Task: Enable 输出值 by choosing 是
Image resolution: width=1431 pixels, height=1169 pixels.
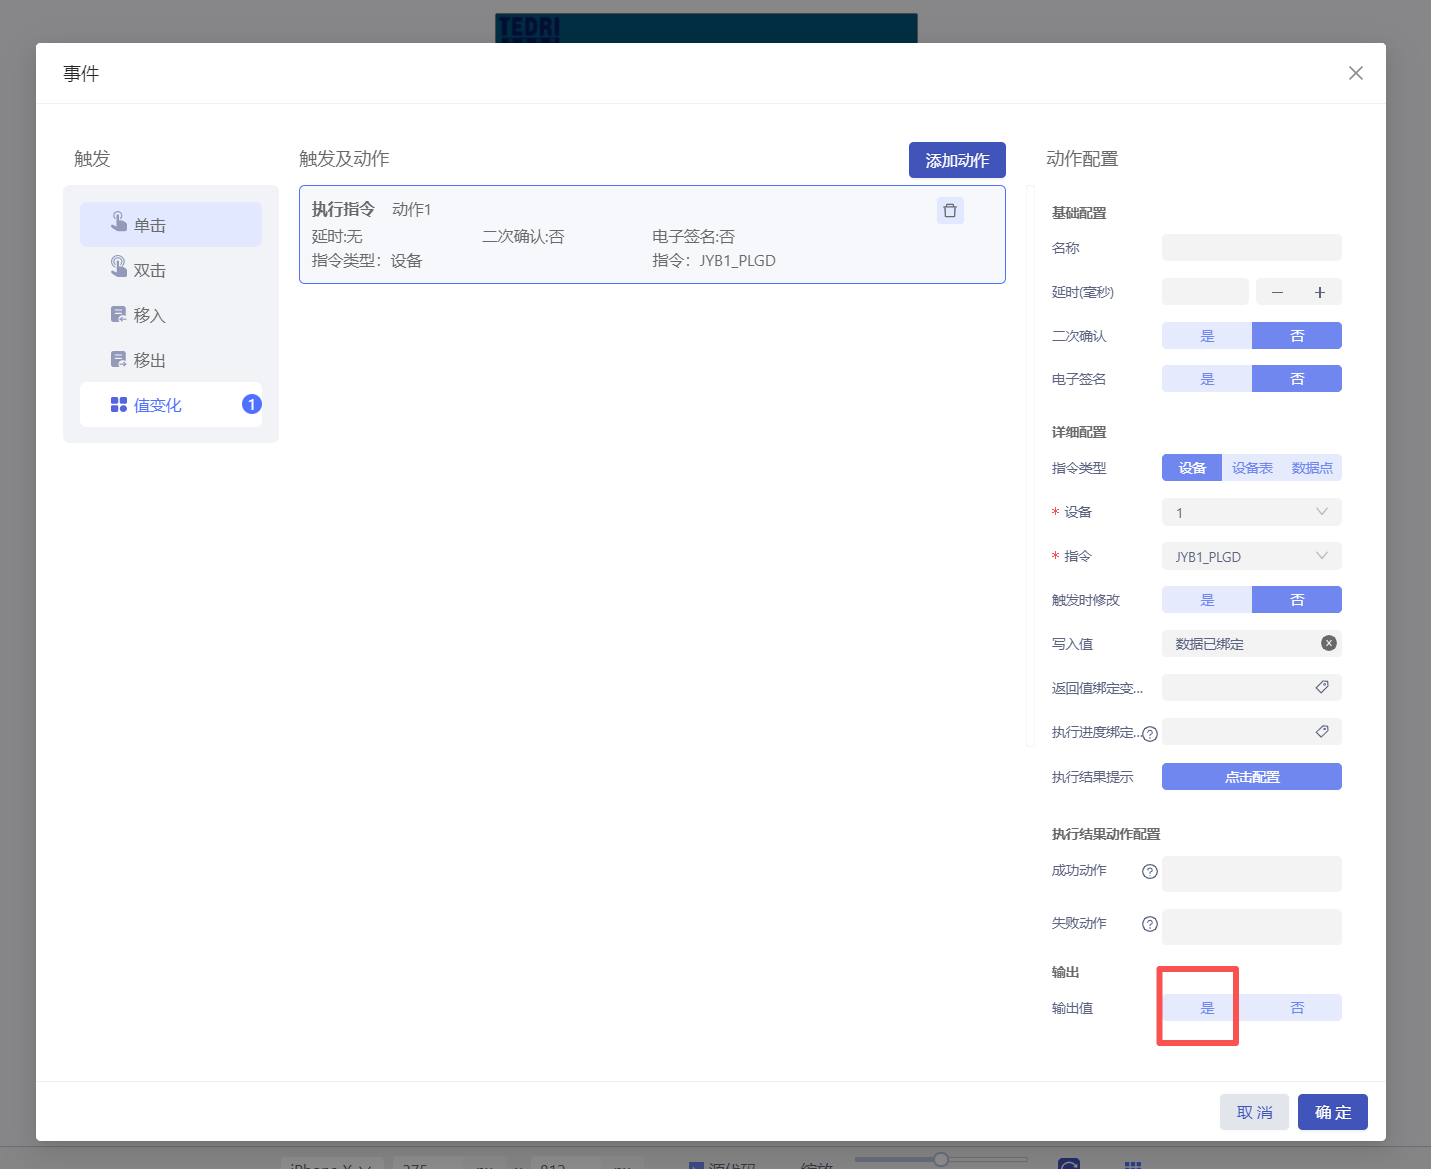Action: pyautogui.click(x=1207, y=1008)
